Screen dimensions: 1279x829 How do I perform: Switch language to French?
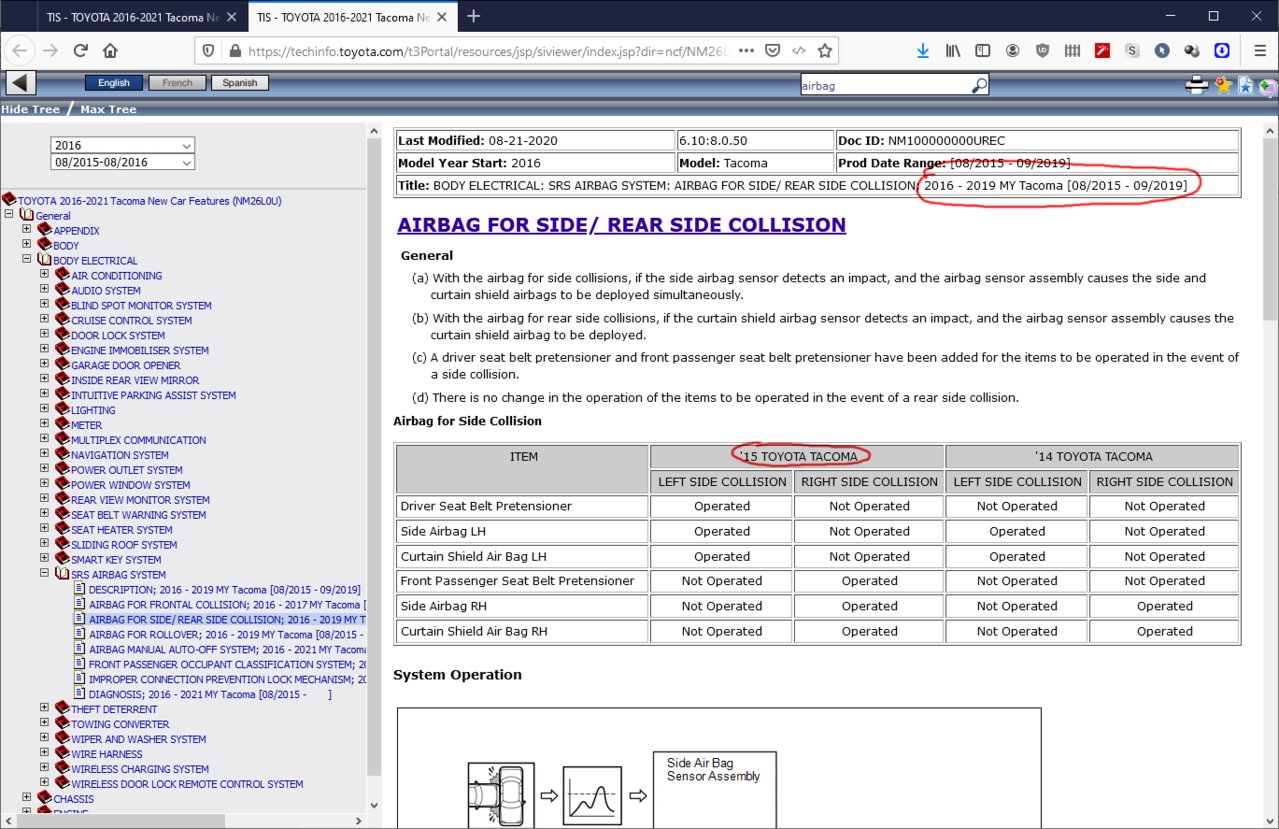(x=177, y=83)
